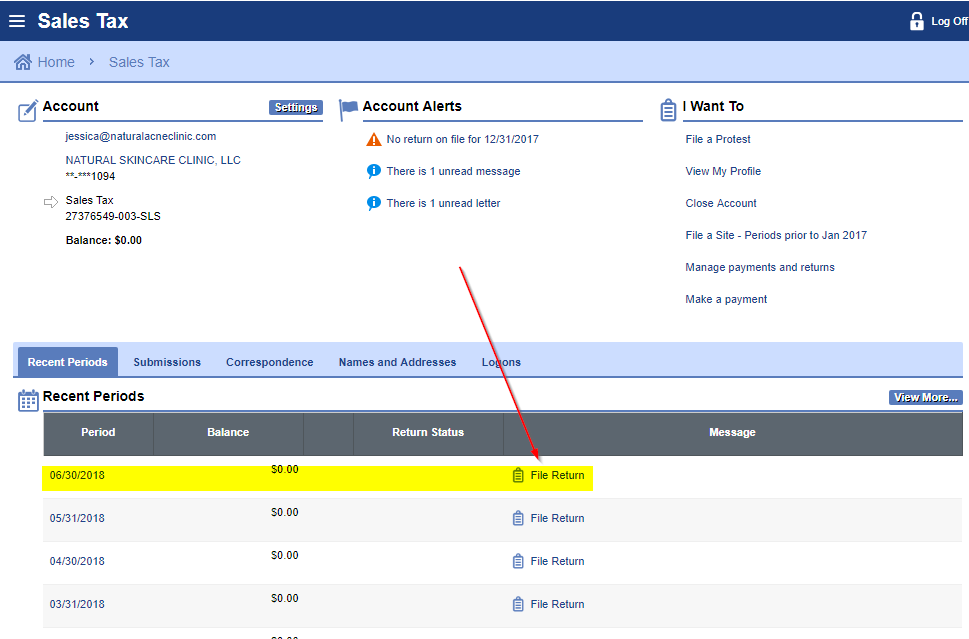Click Manage payments and returns link
The image size is (969, 639).
tap(760, 267)
